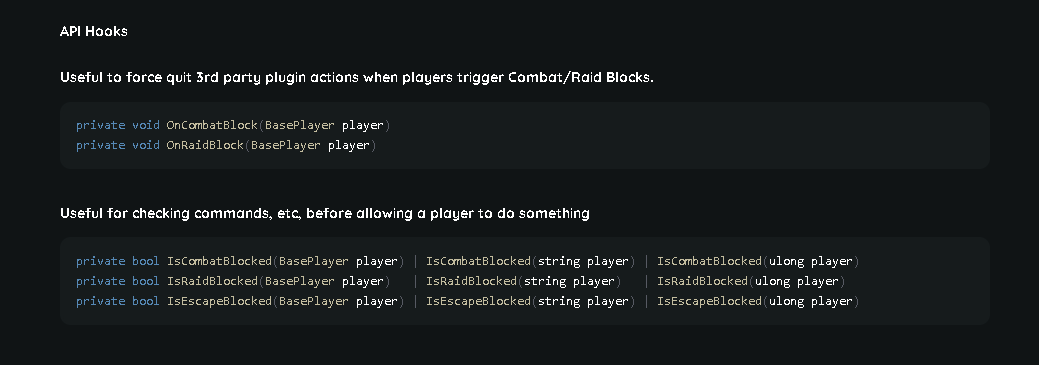The width and height of the screenshot is (1039, 365).
Task: Click IsCombatBlocked with string player parameter
Action: (x=530, y=261)
